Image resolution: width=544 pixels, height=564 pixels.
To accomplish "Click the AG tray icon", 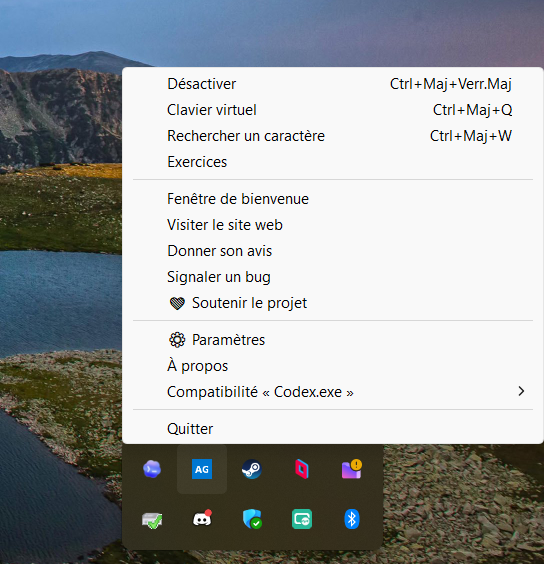I will pos(202,469).
